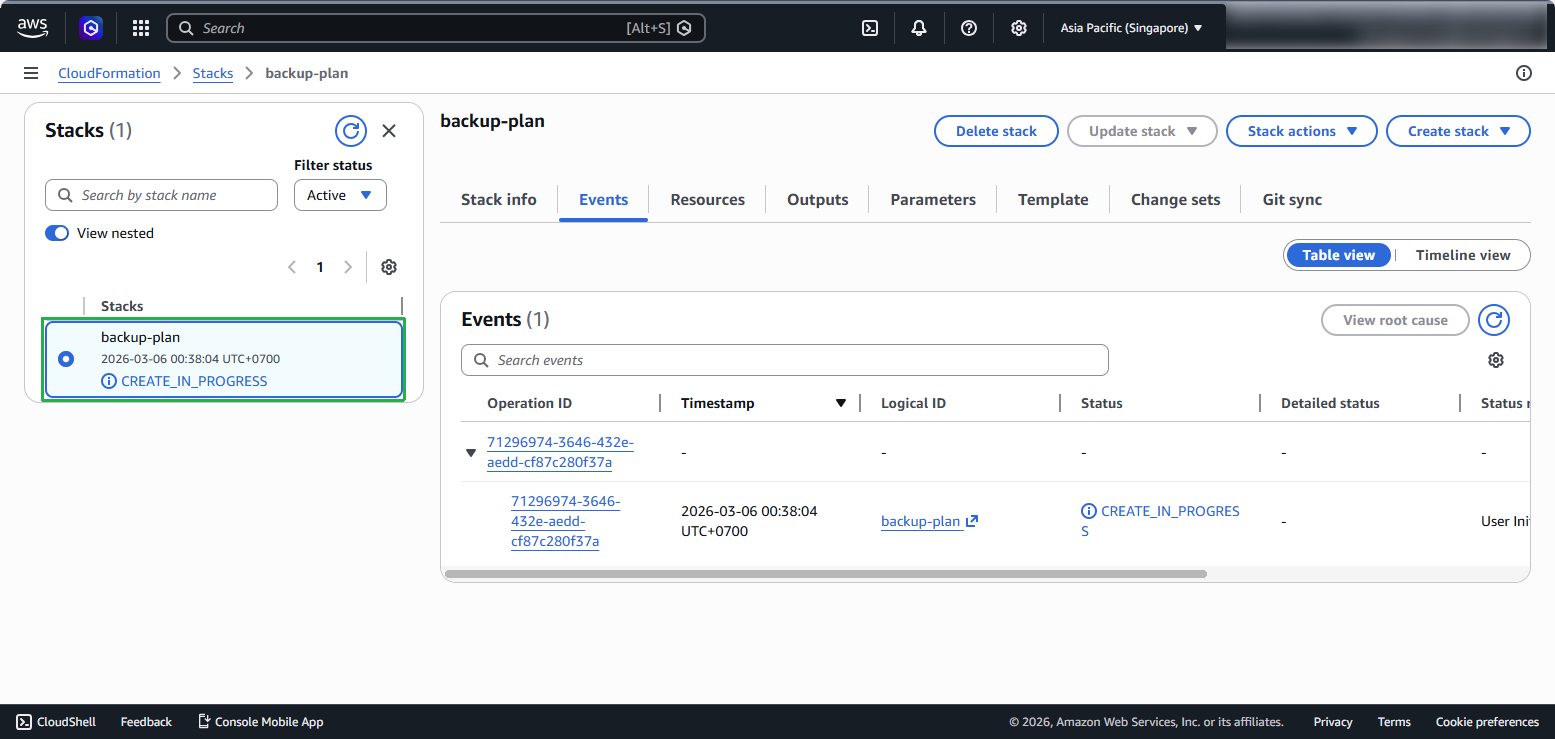This screenshot has width=1555, height=739.
Task: Open the top bar settings gear
Action: (1018, 28)
